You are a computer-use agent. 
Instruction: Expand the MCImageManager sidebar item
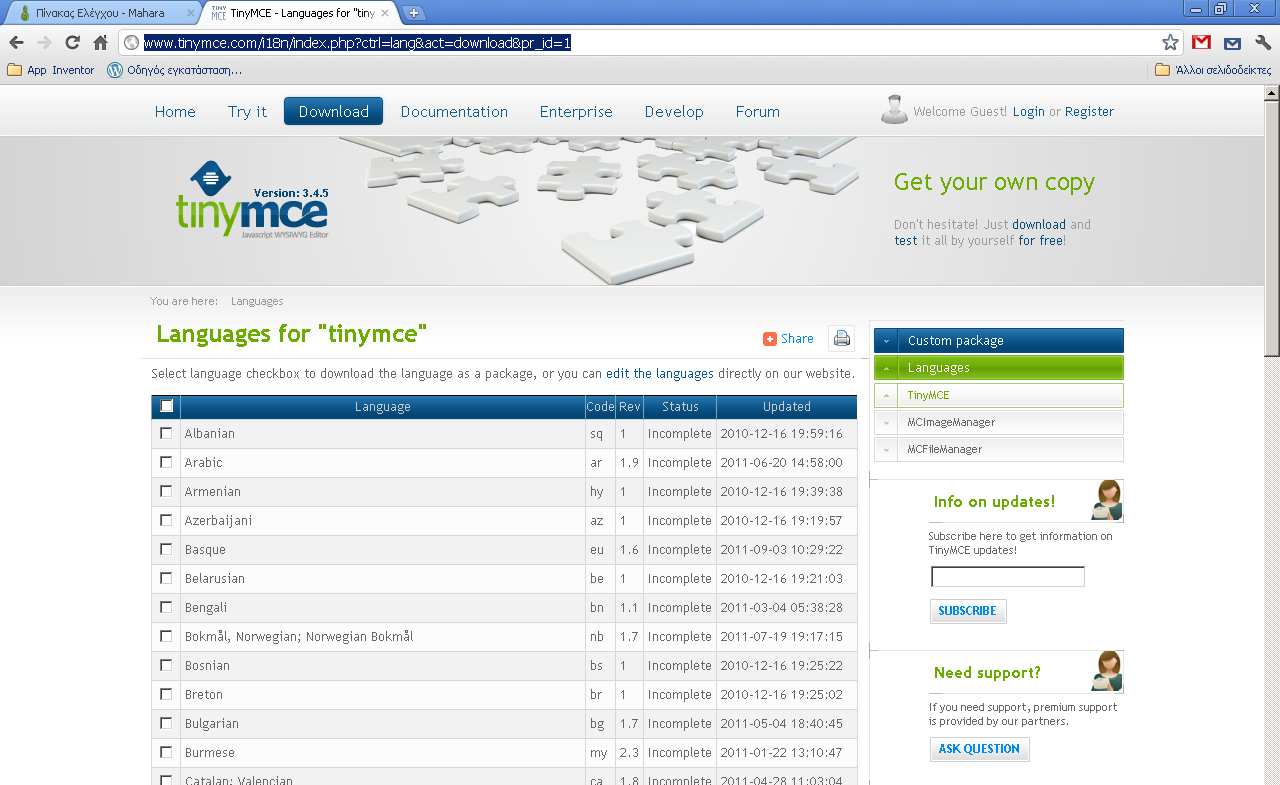pyautogui.click(x=998, y=422)
